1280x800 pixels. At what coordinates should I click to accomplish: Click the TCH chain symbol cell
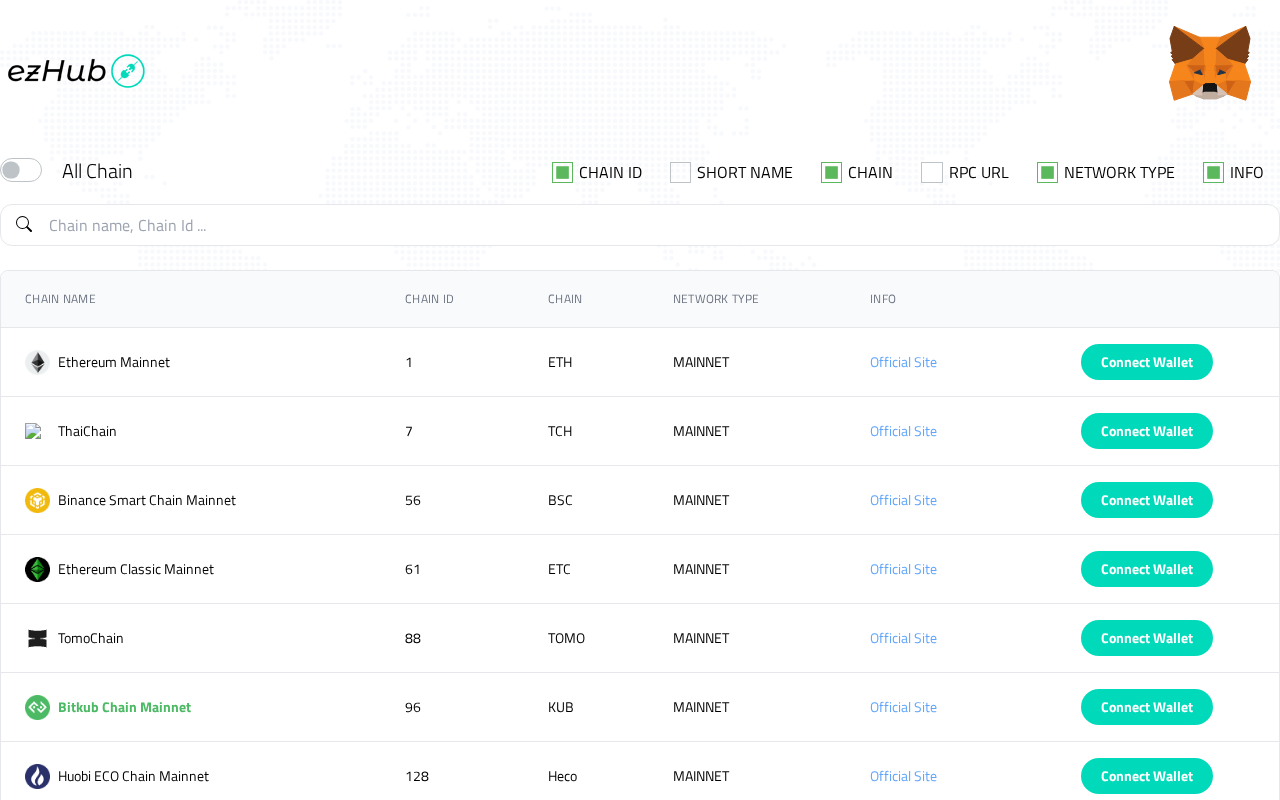560,431
